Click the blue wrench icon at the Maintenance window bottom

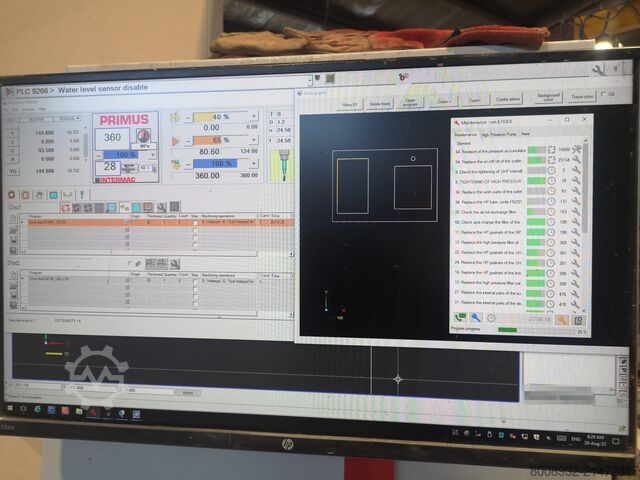click(476, 318)
